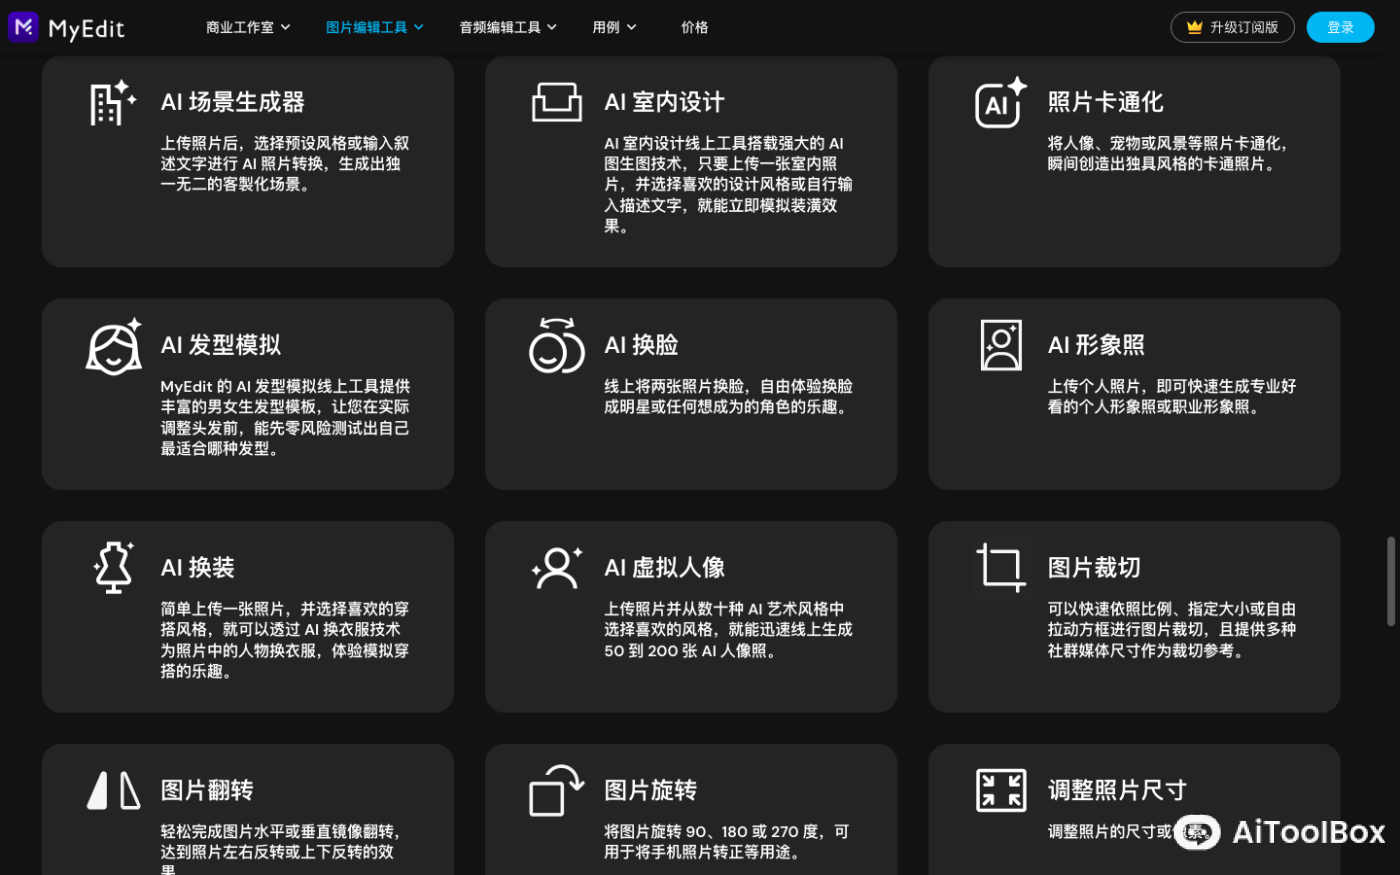
Task: Select the 图片编辑工具 menu item
Action: point(374,27)
